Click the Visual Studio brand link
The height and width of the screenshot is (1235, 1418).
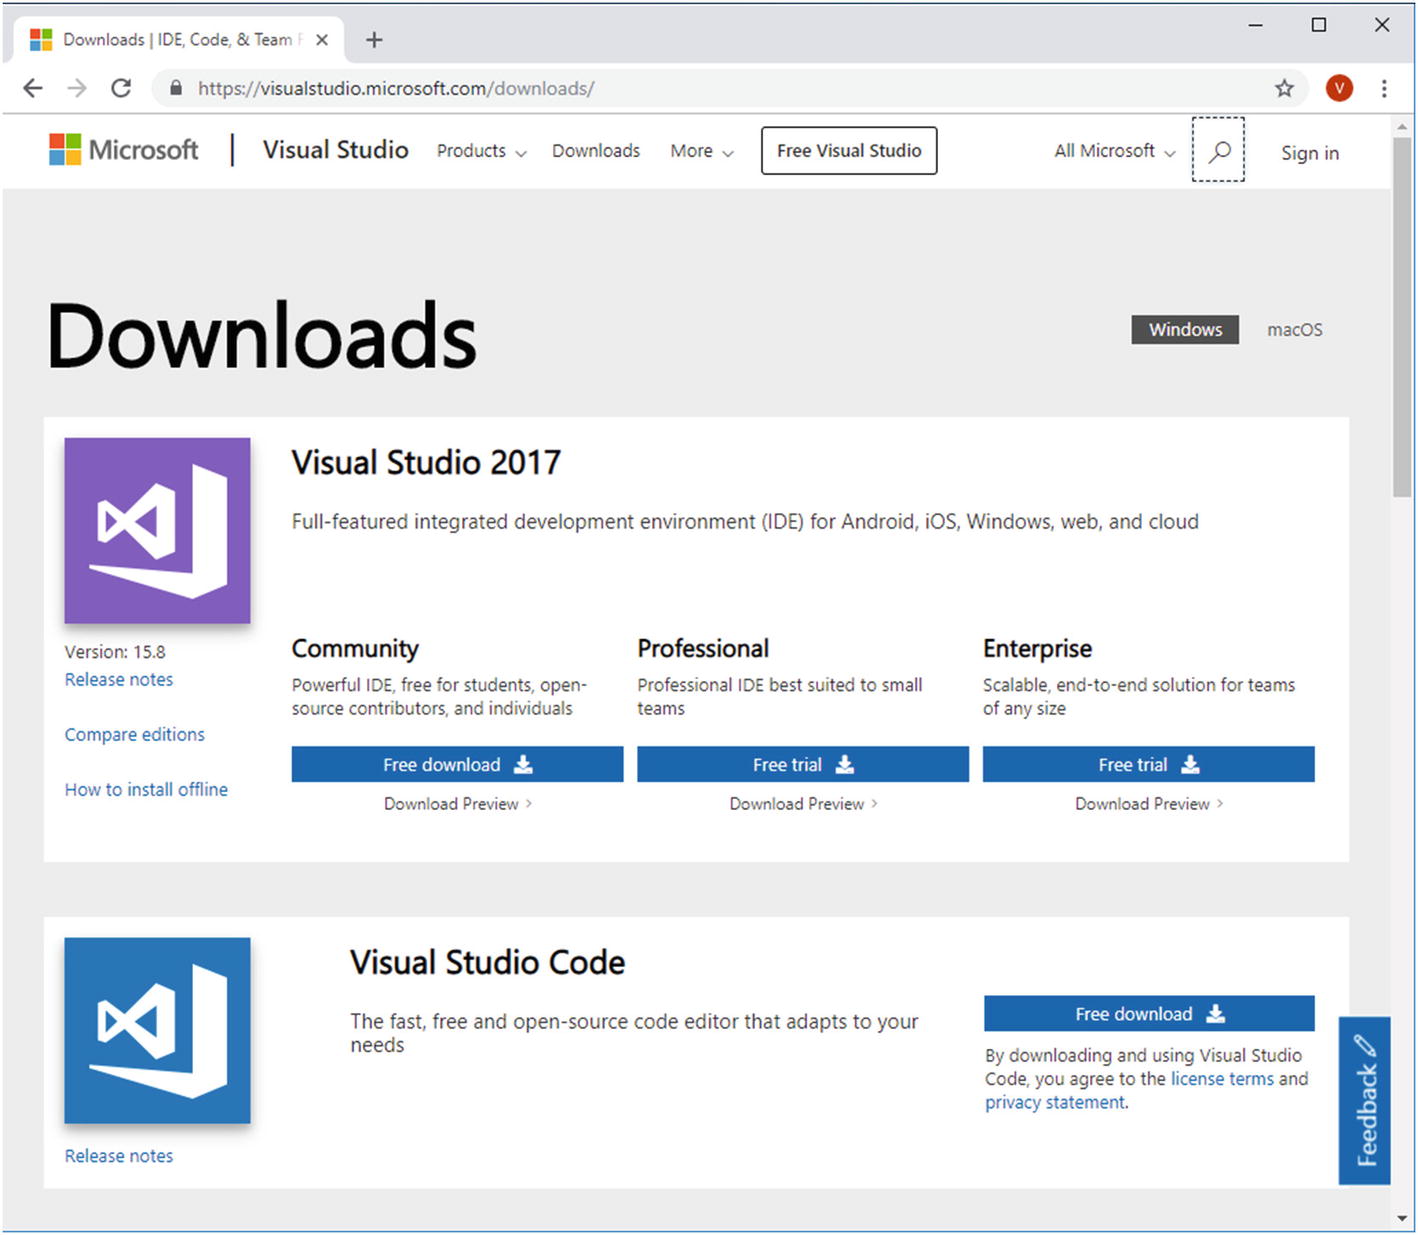(335, 150)
